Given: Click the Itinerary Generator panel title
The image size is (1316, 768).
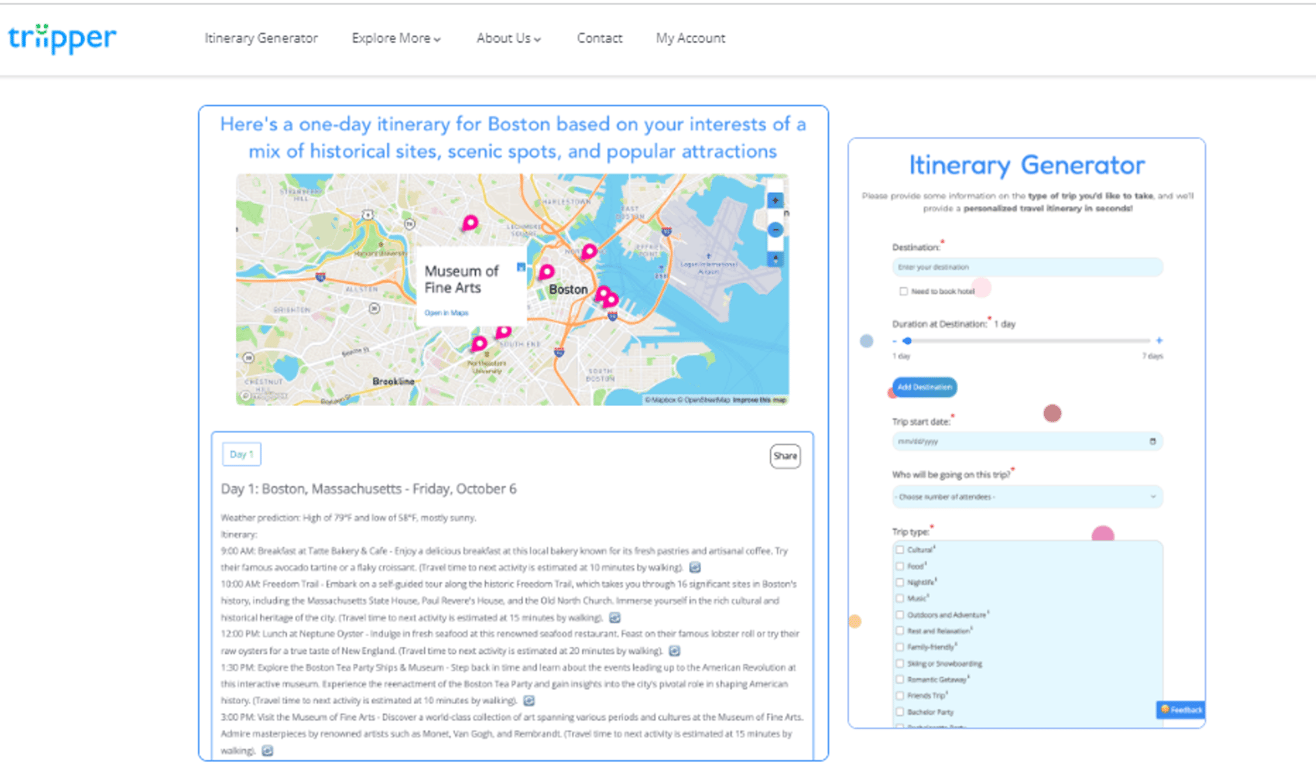Looking at the screenshot, I should [x=1027, y=165].
